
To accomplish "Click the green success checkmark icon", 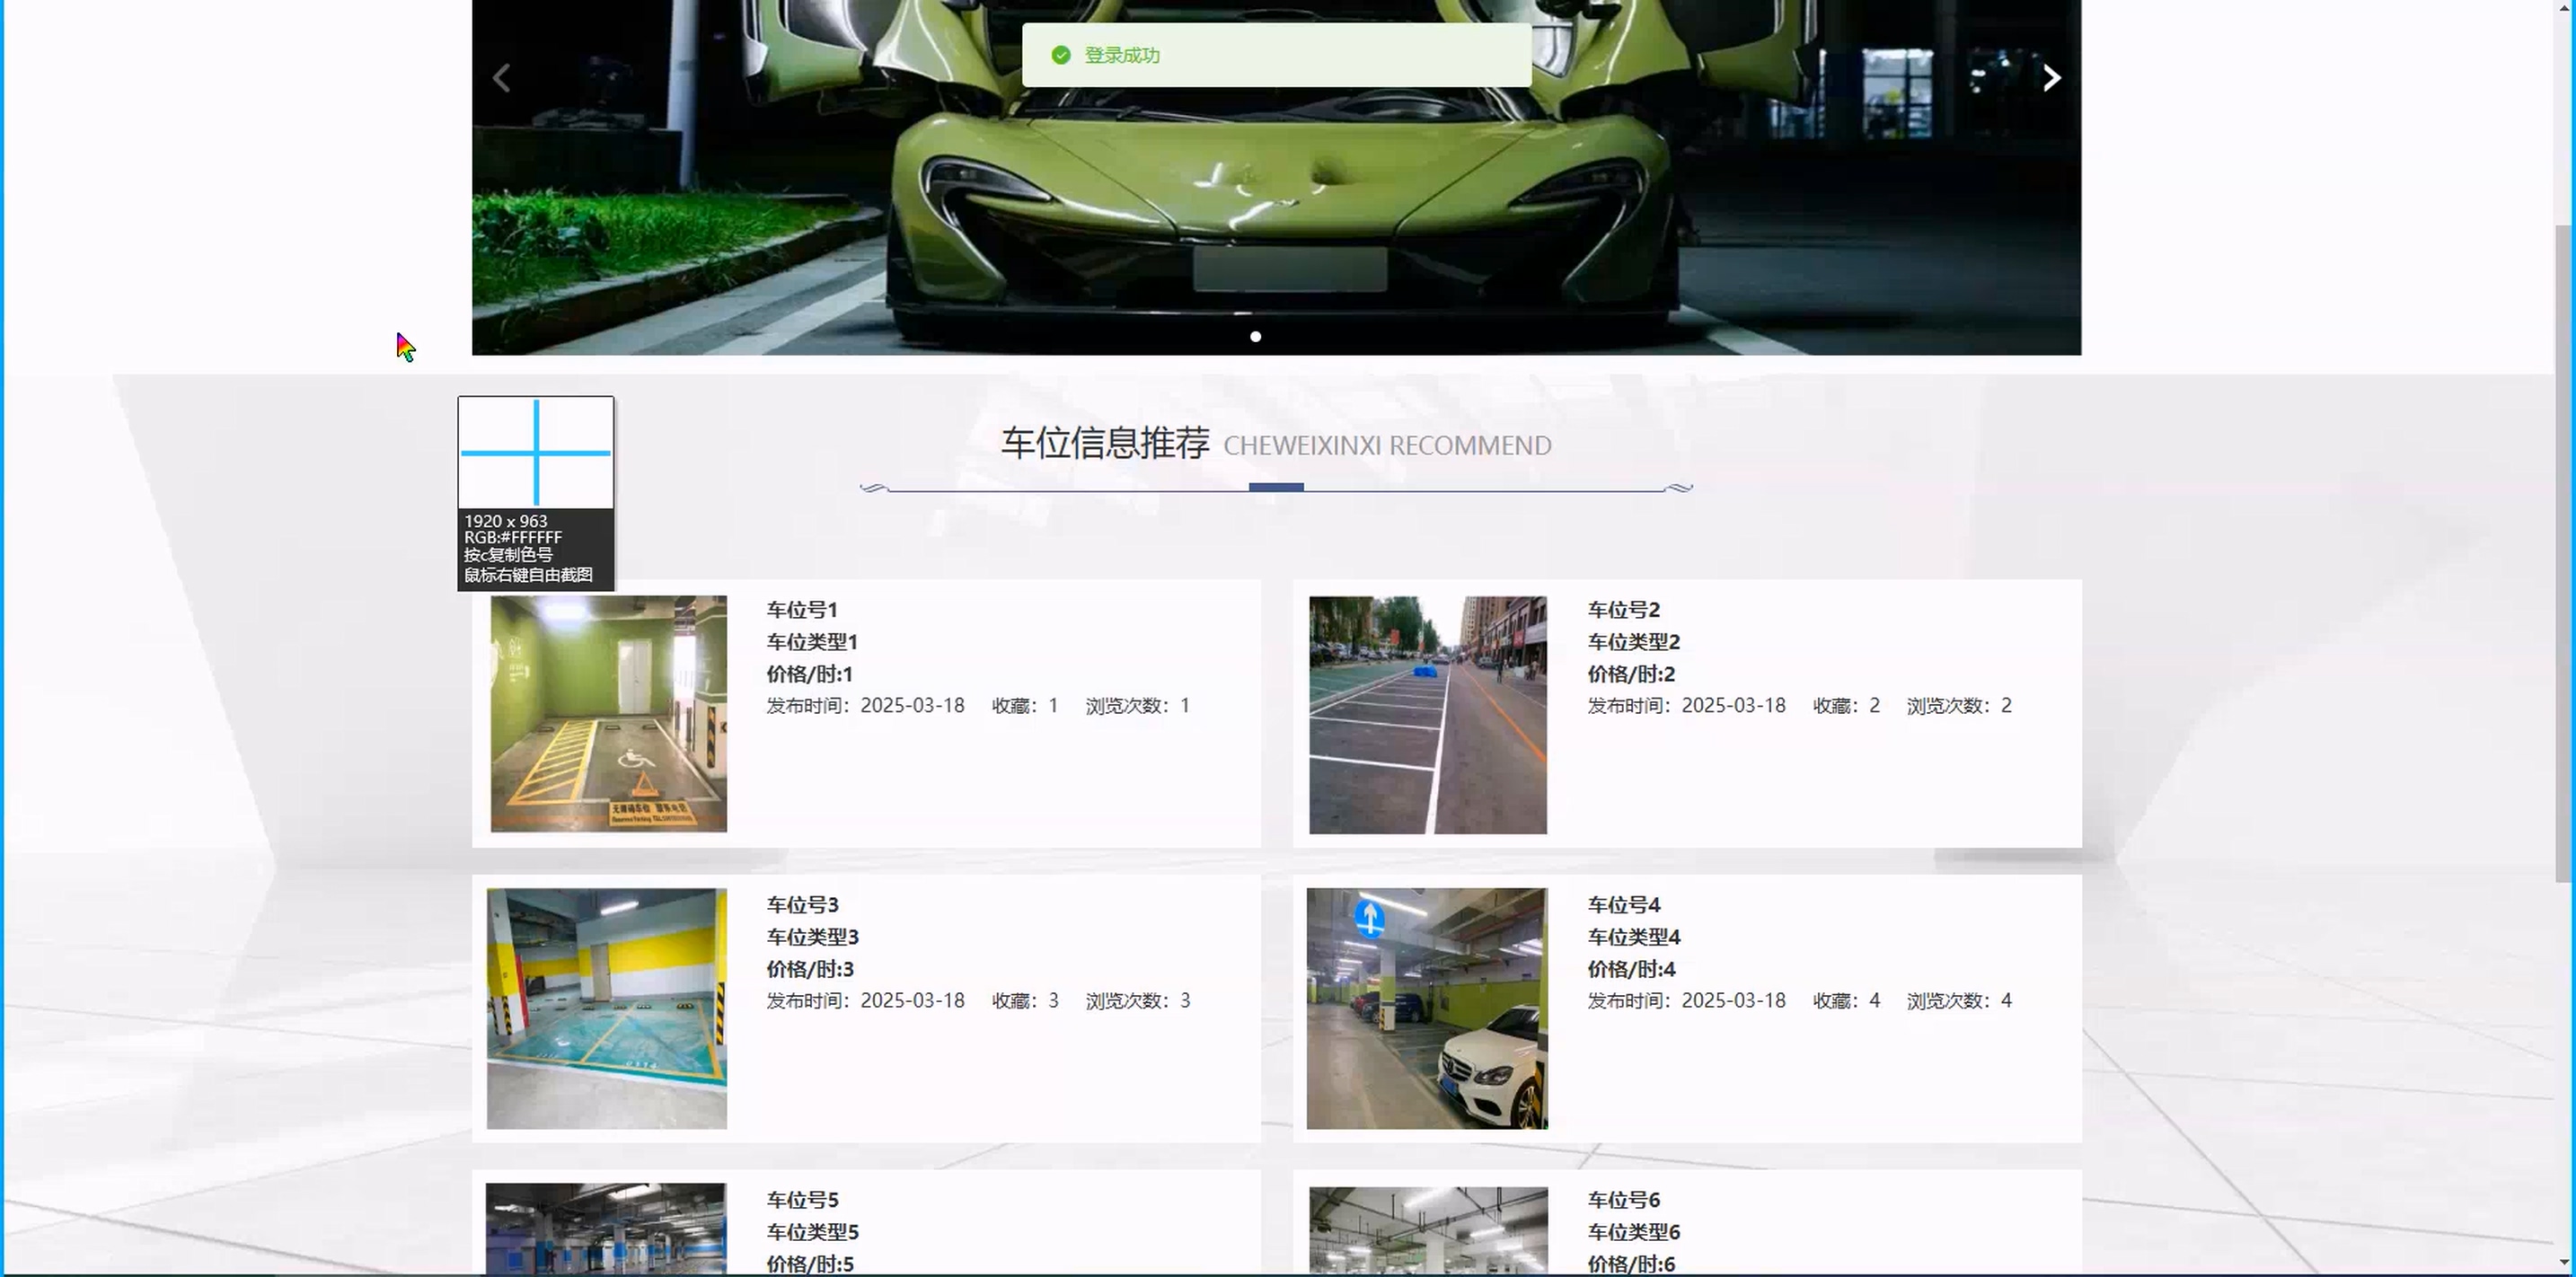I will [x=1061, y=55].
